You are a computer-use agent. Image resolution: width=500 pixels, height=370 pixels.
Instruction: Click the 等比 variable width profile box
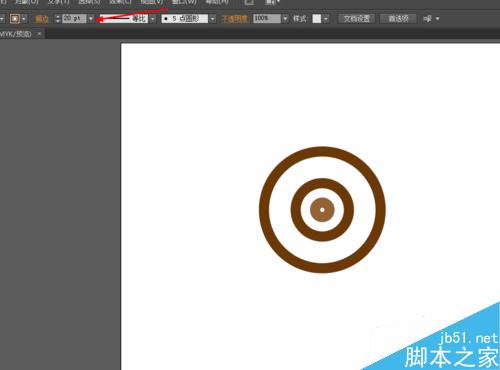pyautogui.click(x=124, y=19)
